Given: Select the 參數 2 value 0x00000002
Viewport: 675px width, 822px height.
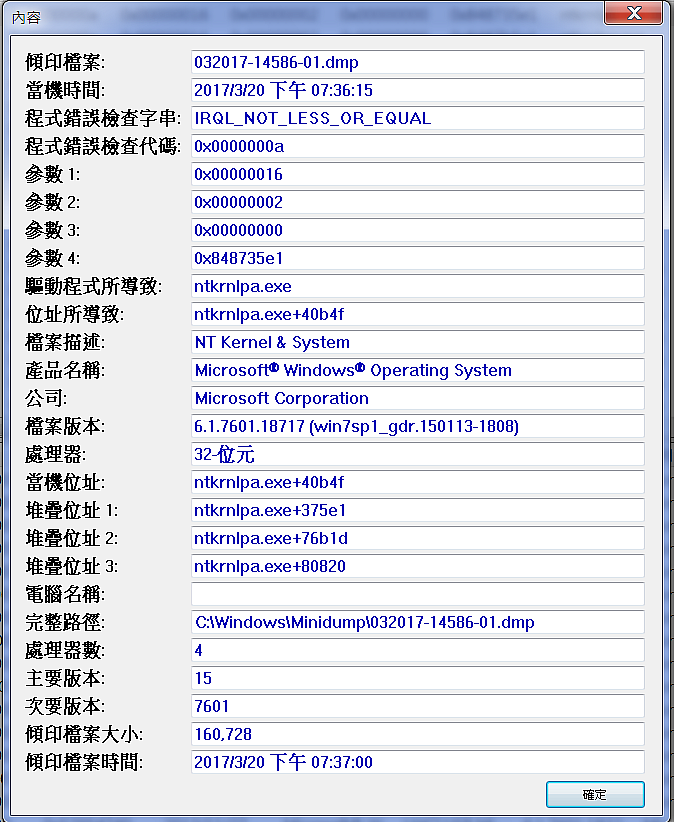Looking at the screenshot, I should point(418,202).
